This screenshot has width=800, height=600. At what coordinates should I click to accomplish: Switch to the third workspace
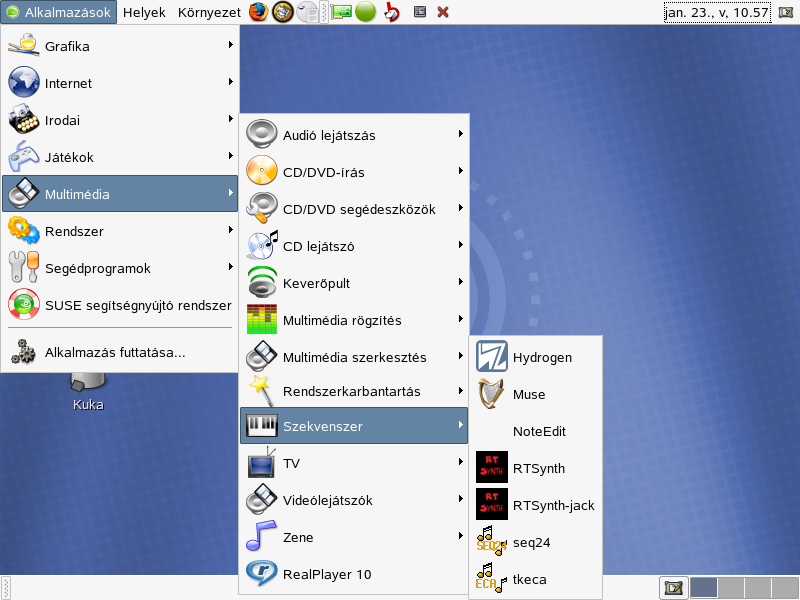tap(758, 588)
